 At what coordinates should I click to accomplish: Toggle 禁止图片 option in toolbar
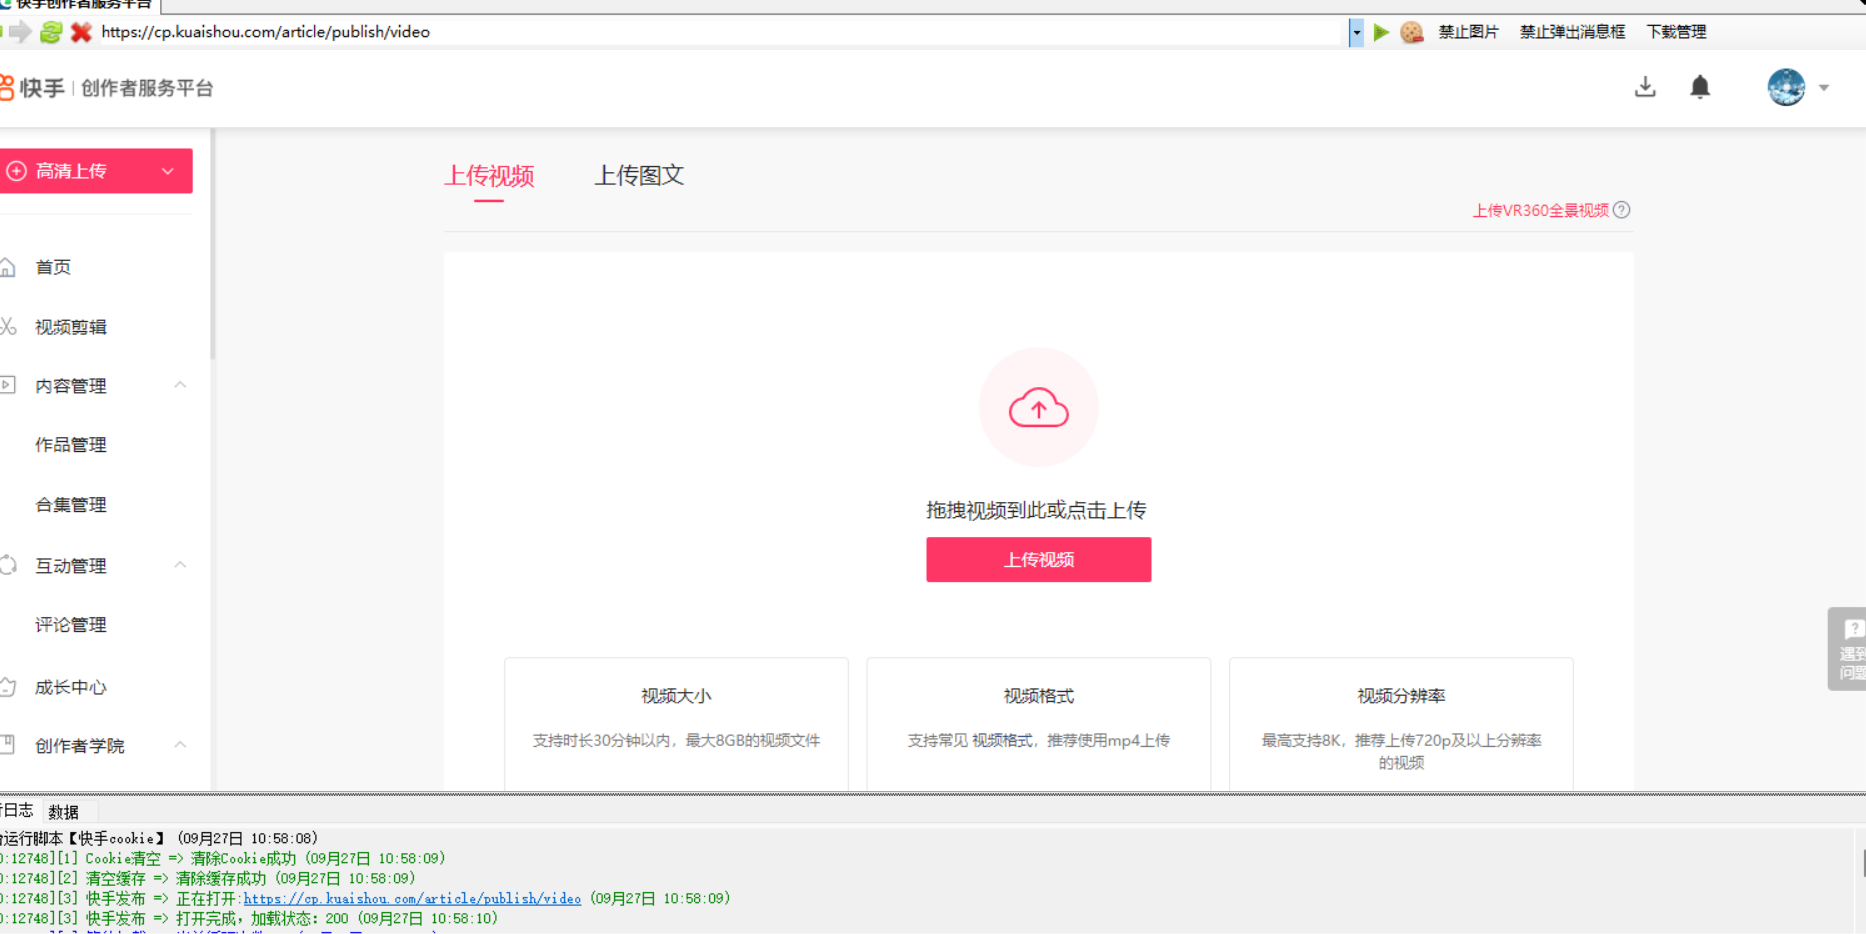click(x=1468, y=32)
